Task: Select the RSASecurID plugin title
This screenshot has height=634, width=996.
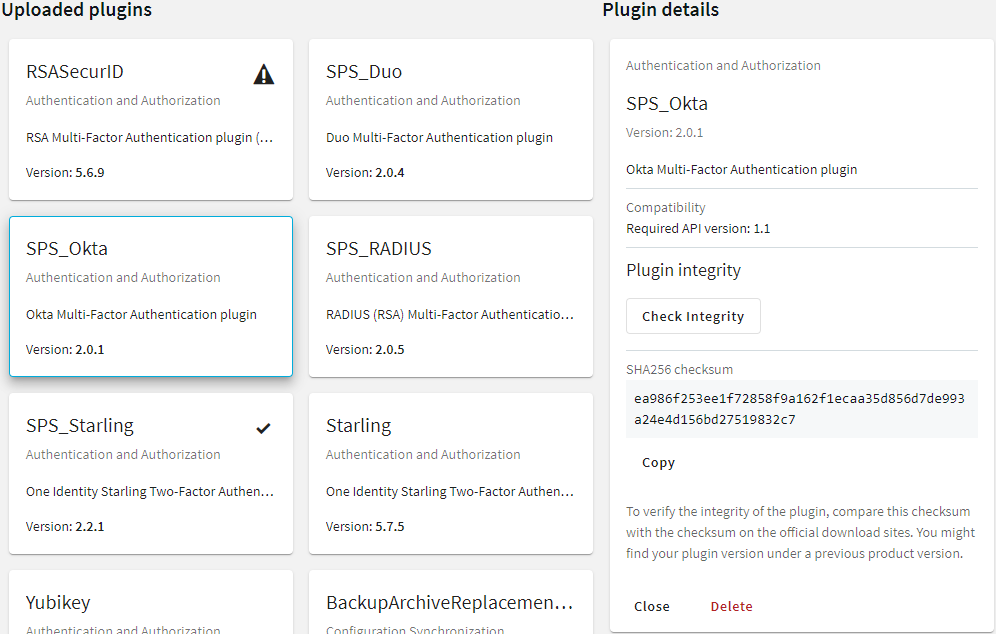Action: click(x=75, y=72)
